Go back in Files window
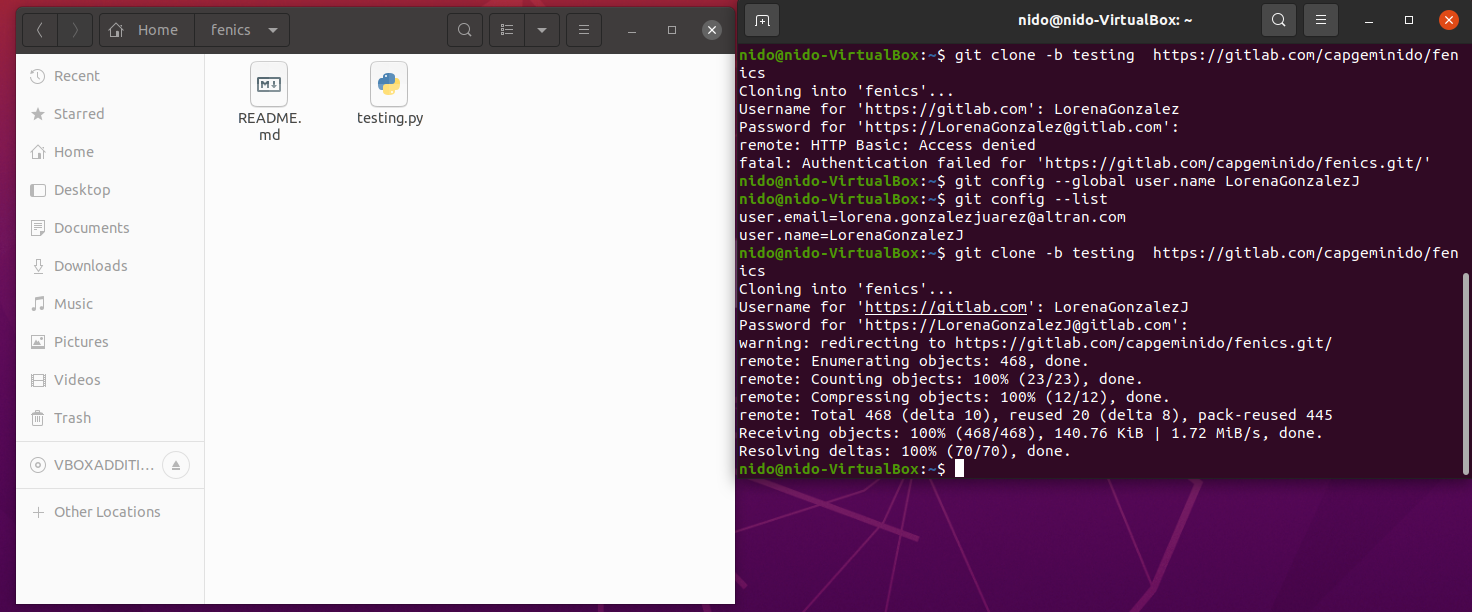1472x612 pixels. 39,30
